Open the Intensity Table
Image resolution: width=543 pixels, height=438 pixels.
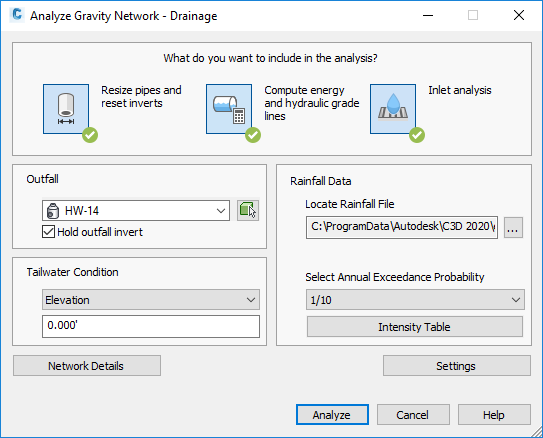(x=415, y=327)
